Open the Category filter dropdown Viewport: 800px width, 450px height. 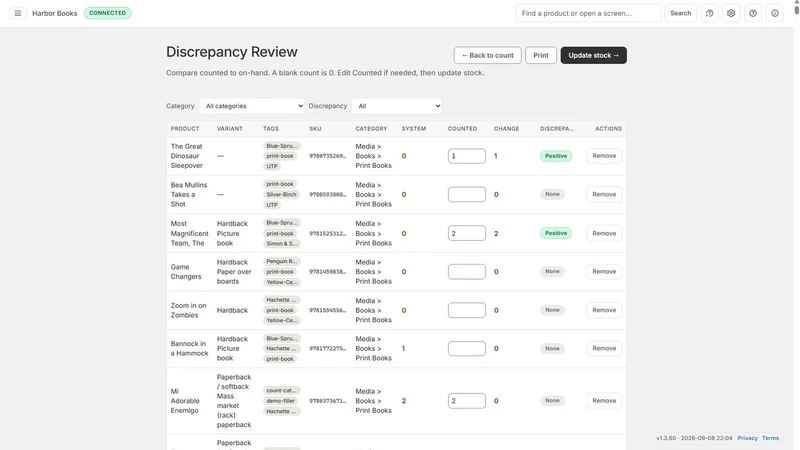click(x=252, y=106)
